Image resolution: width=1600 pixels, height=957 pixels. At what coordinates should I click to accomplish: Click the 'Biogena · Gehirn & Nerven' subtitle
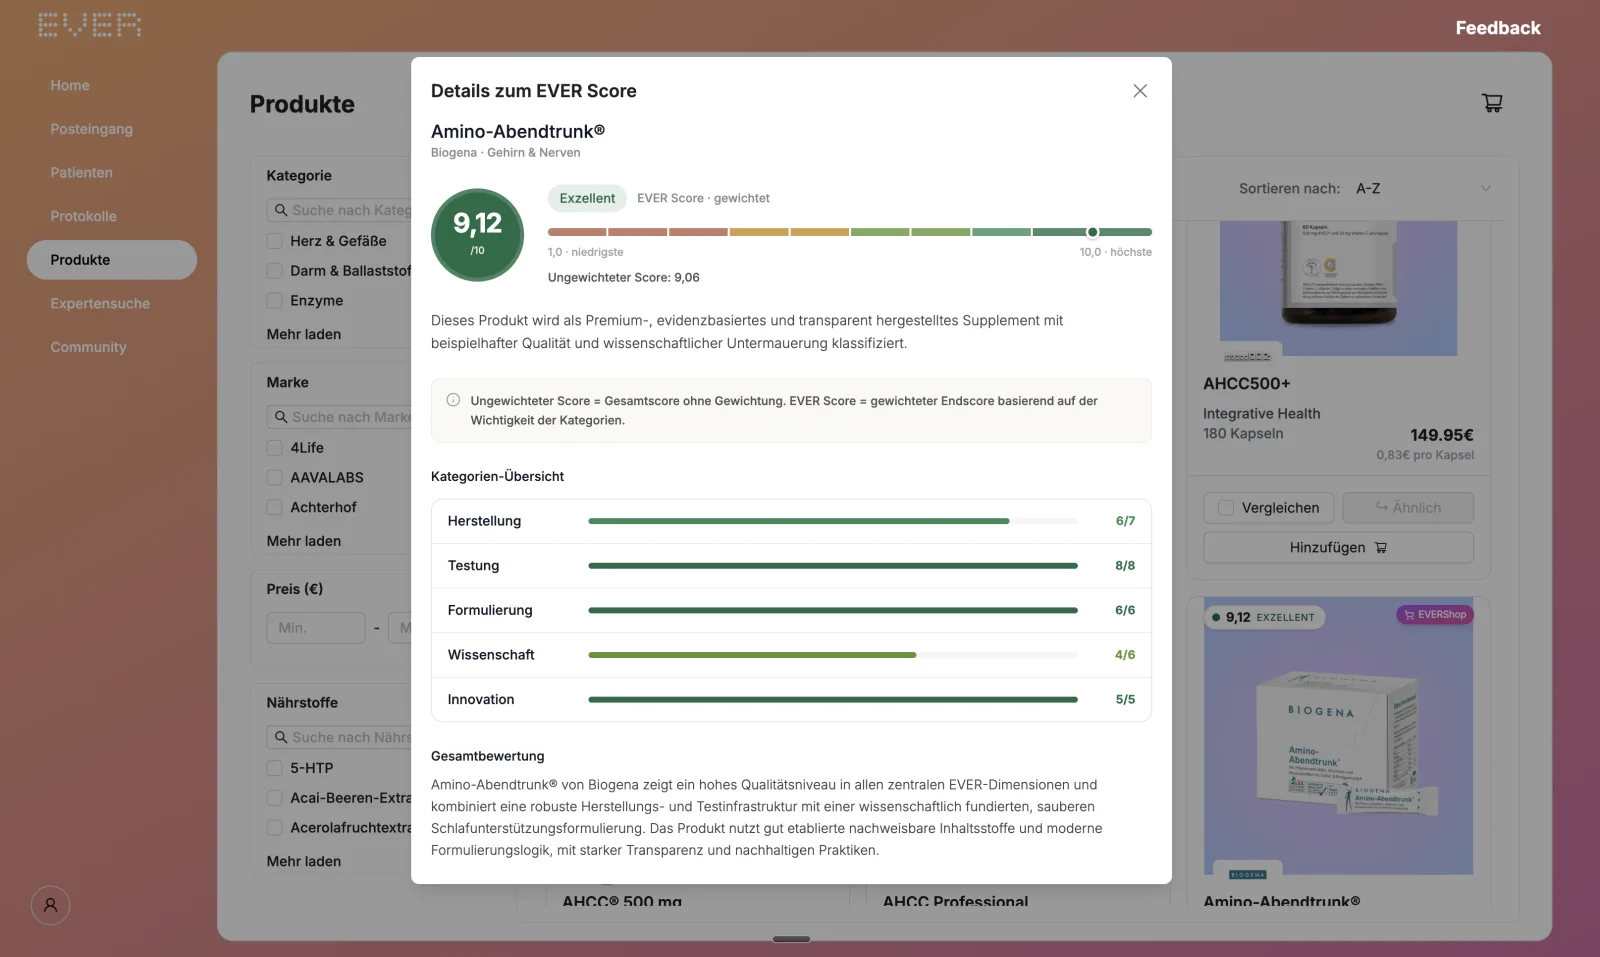[505, 153]
